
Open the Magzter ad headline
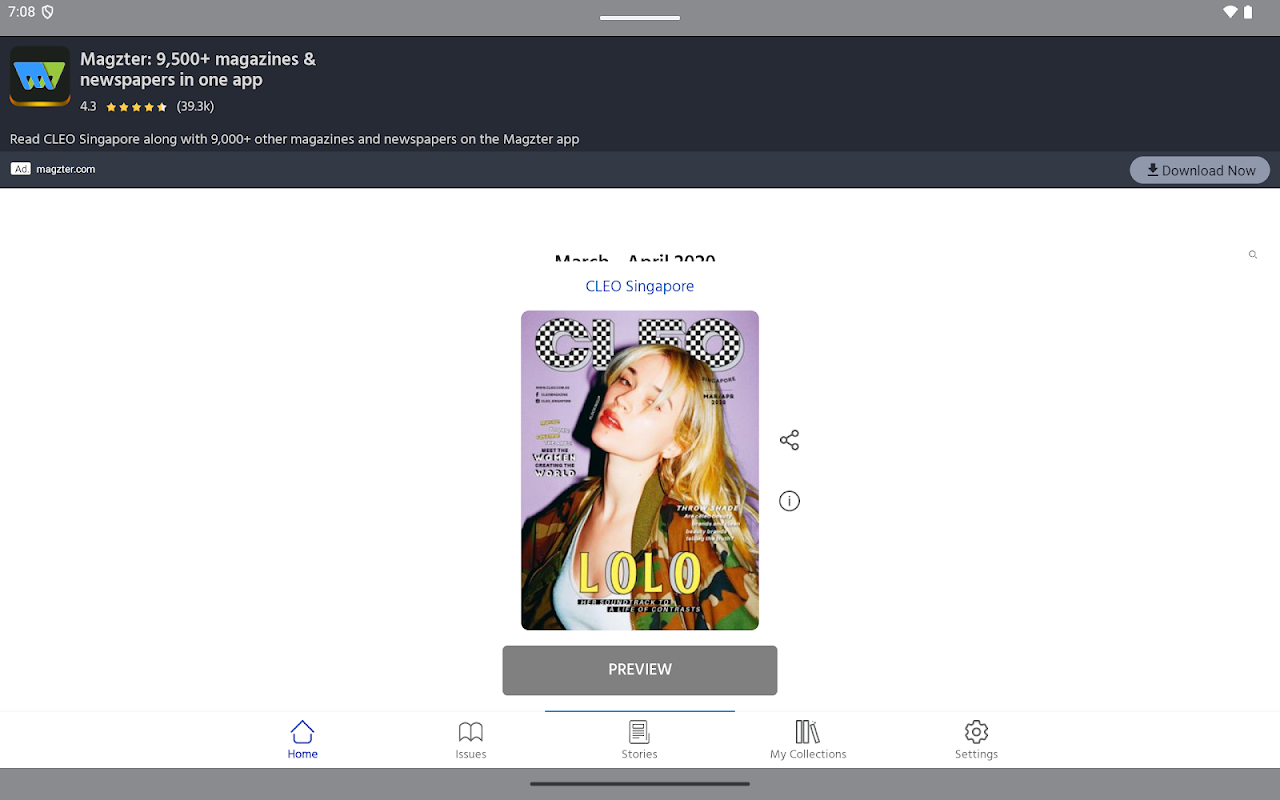pyautogui.click(x=198, y=70)
